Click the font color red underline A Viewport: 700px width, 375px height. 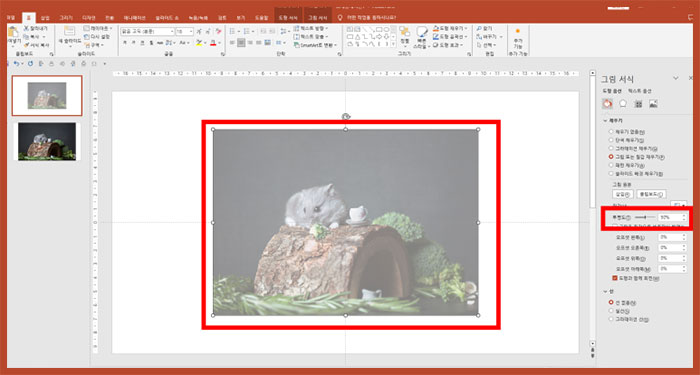(x=213, y=42)
